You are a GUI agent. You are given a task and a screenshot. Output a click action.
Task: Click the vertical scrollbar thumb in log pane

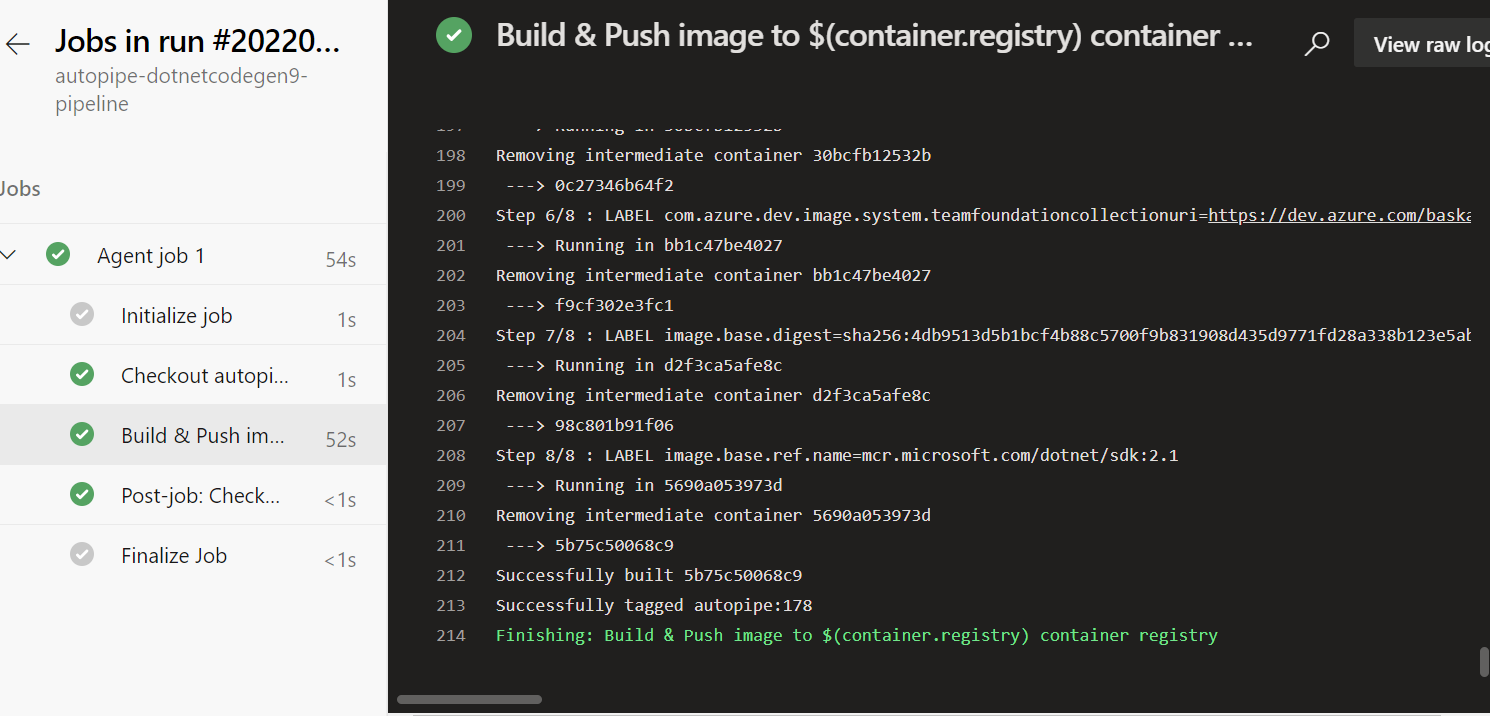click(1484, 662)
